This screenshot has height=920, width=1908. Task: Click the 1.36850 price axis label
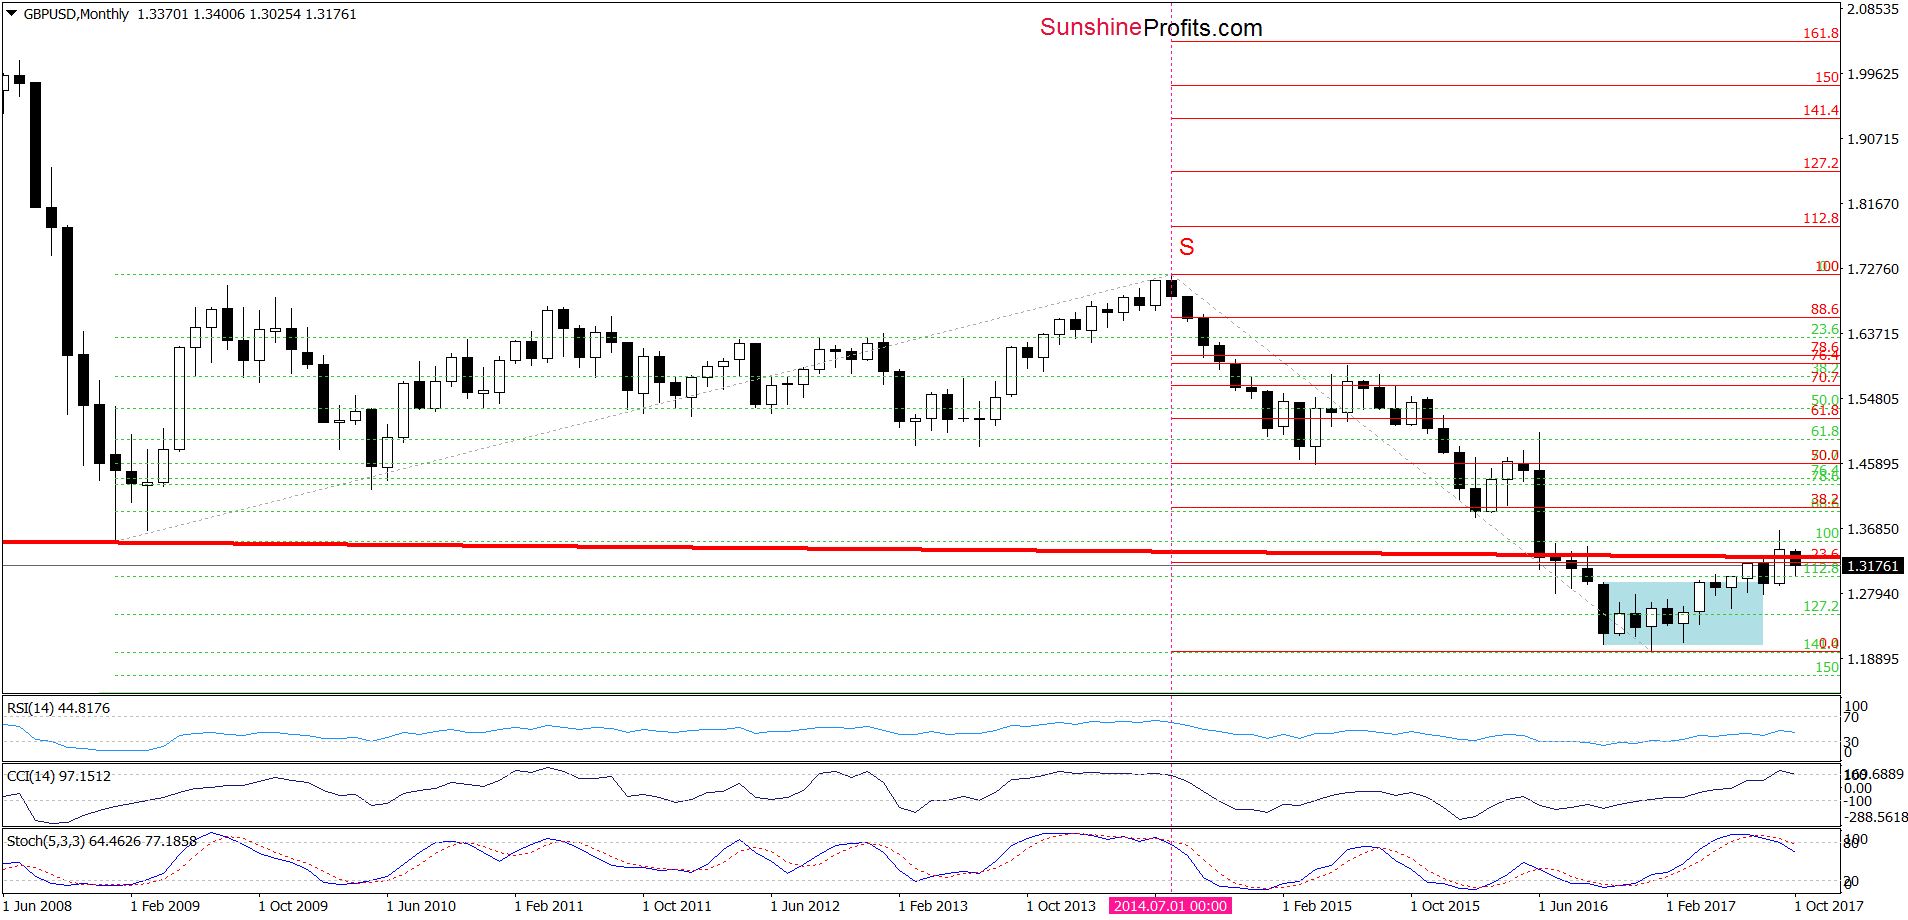[x=1872, y=529]
